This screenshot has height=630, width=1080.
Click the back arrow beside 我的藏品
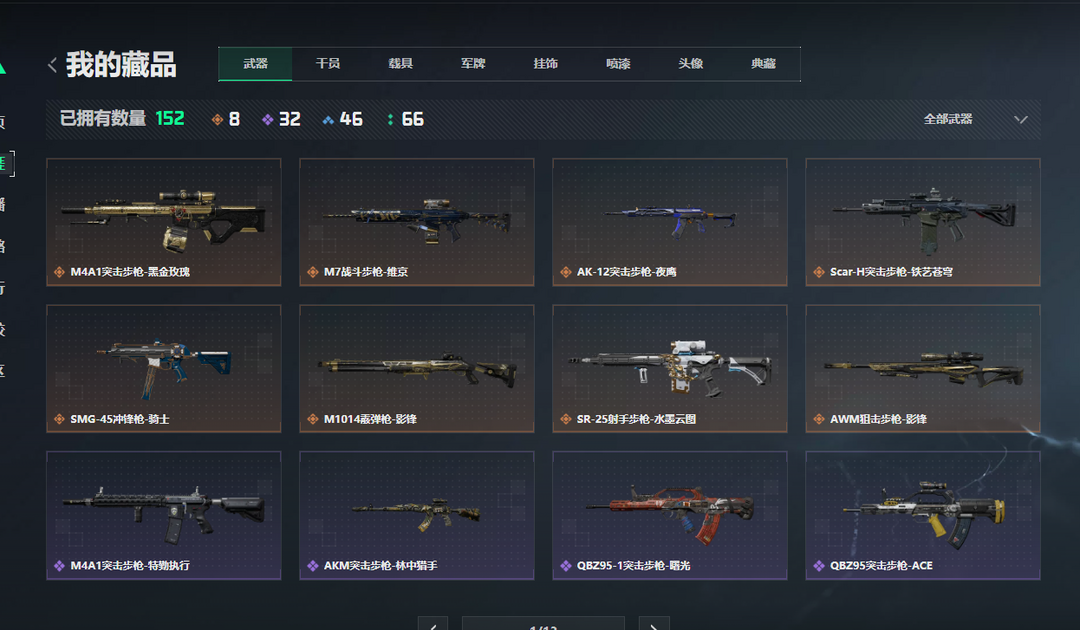[x=52, y=65]
